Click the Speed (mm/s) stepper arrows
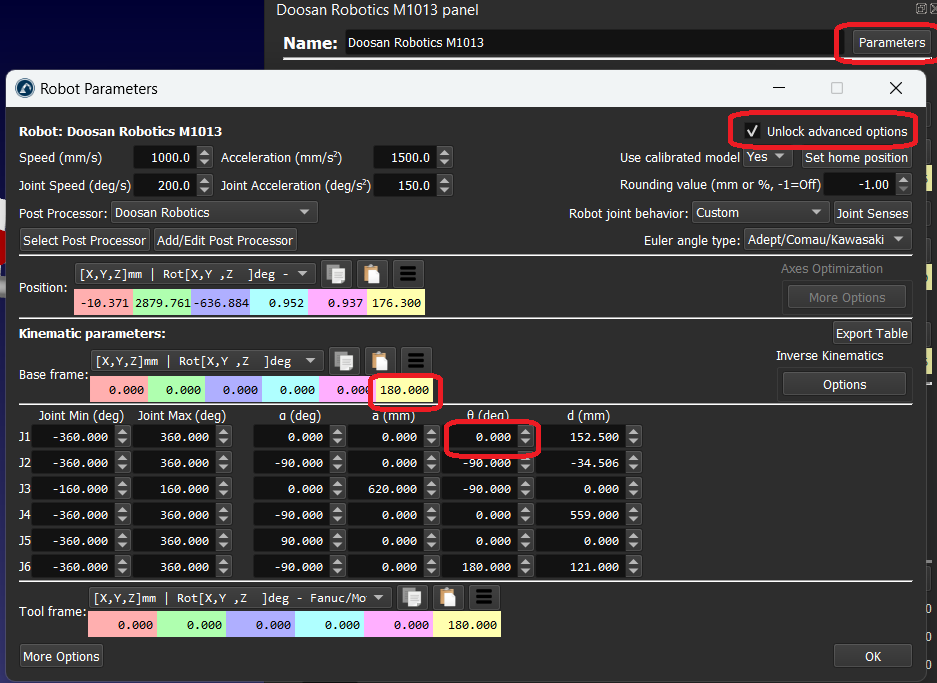Viewport: 937px width, 683px height. pyautogui.click(x=205, y=158)
